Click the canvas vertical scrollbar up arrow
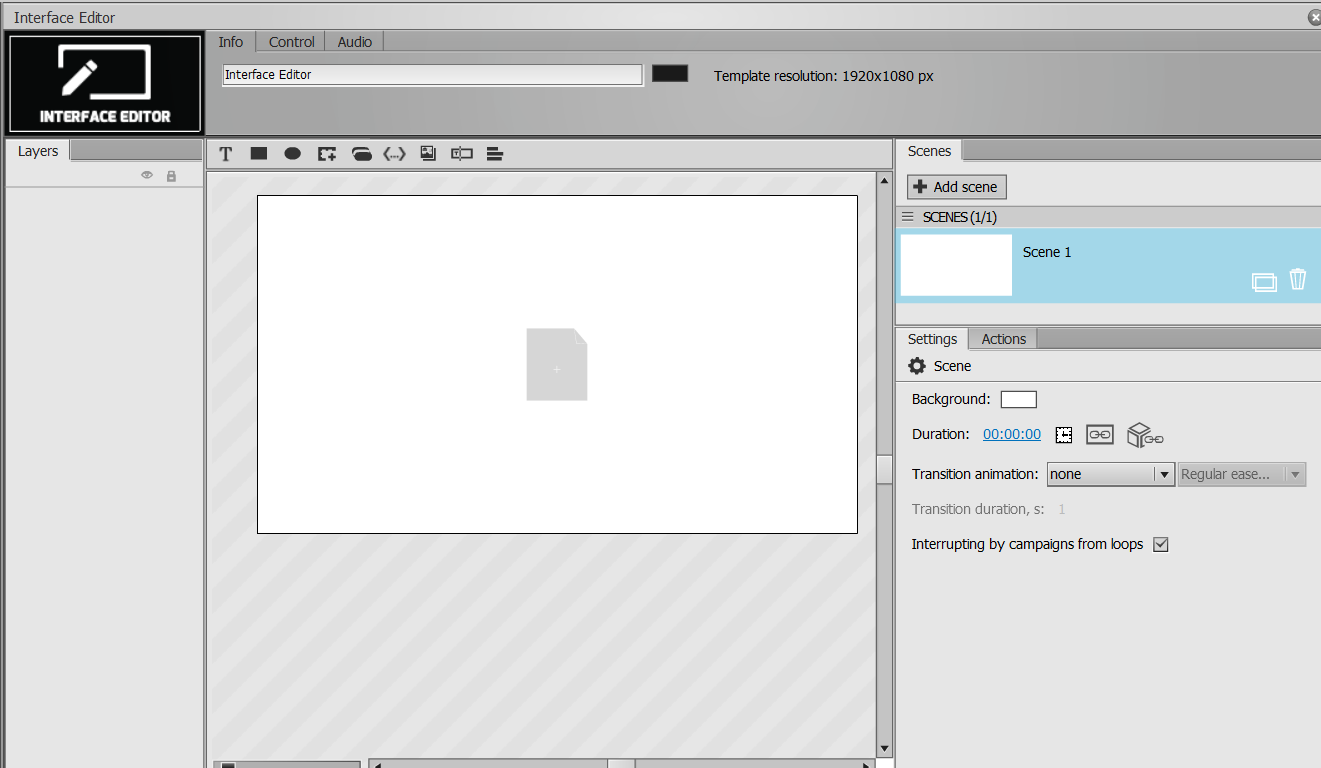Viewport: 1321px width, 768px height. click(883, 181)
